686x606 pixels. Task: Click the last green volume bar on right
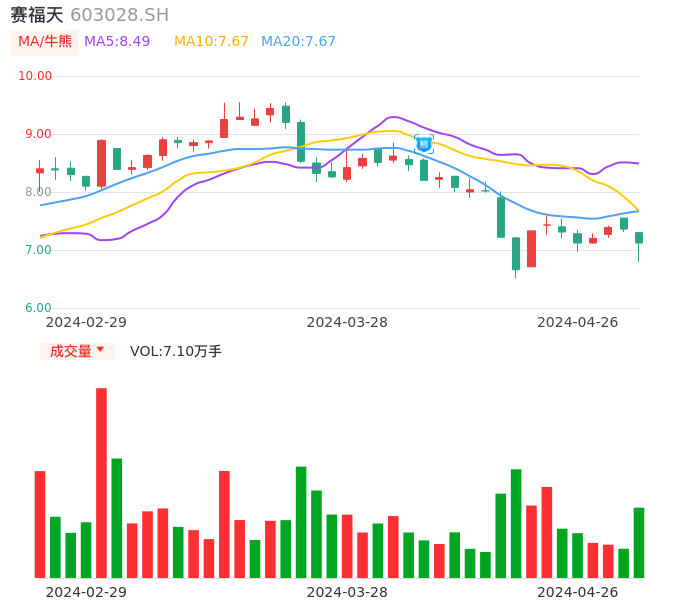[639, 542]
